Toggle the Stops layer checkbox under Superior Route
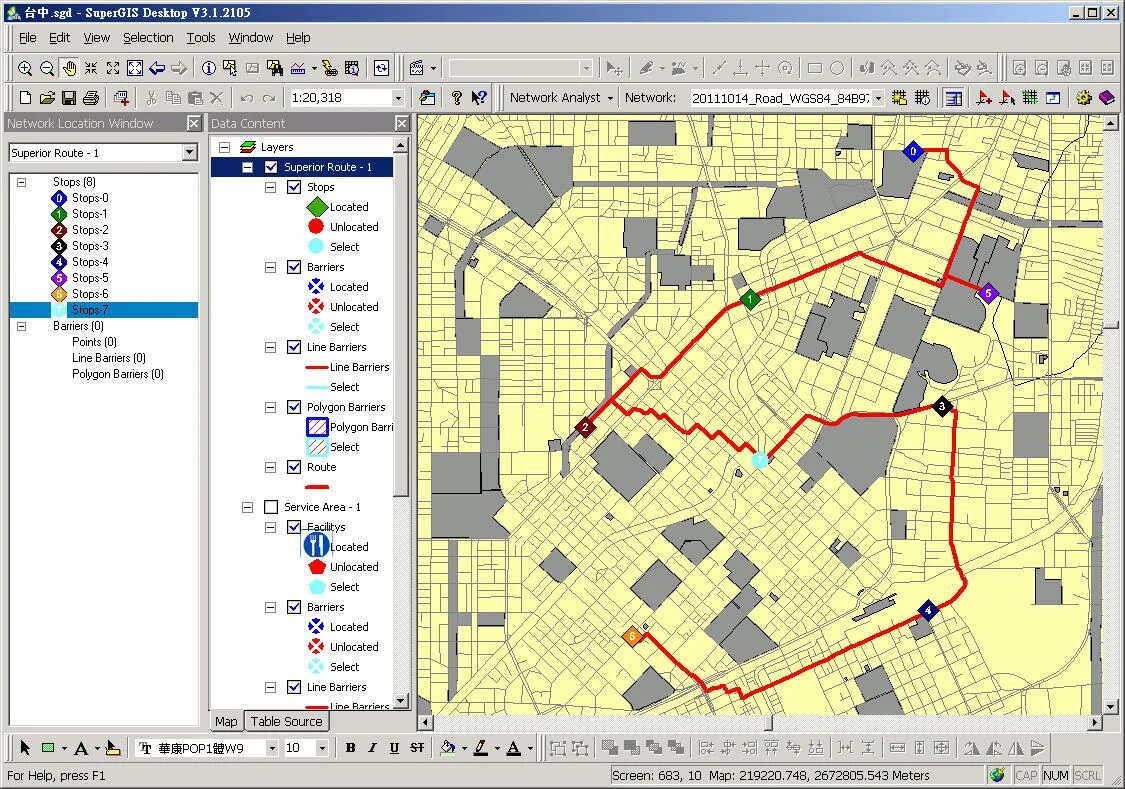This screenshot has width=1125, height=789. [x=294, y=187]
